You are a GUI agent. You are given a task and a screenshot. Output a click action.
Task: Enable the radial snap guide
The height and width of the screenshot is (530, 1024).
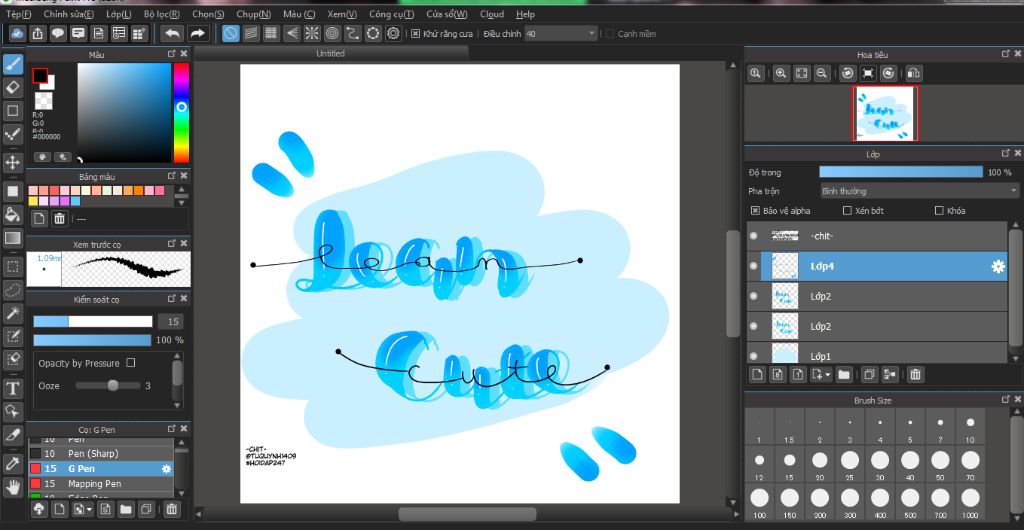coord(312,33)
